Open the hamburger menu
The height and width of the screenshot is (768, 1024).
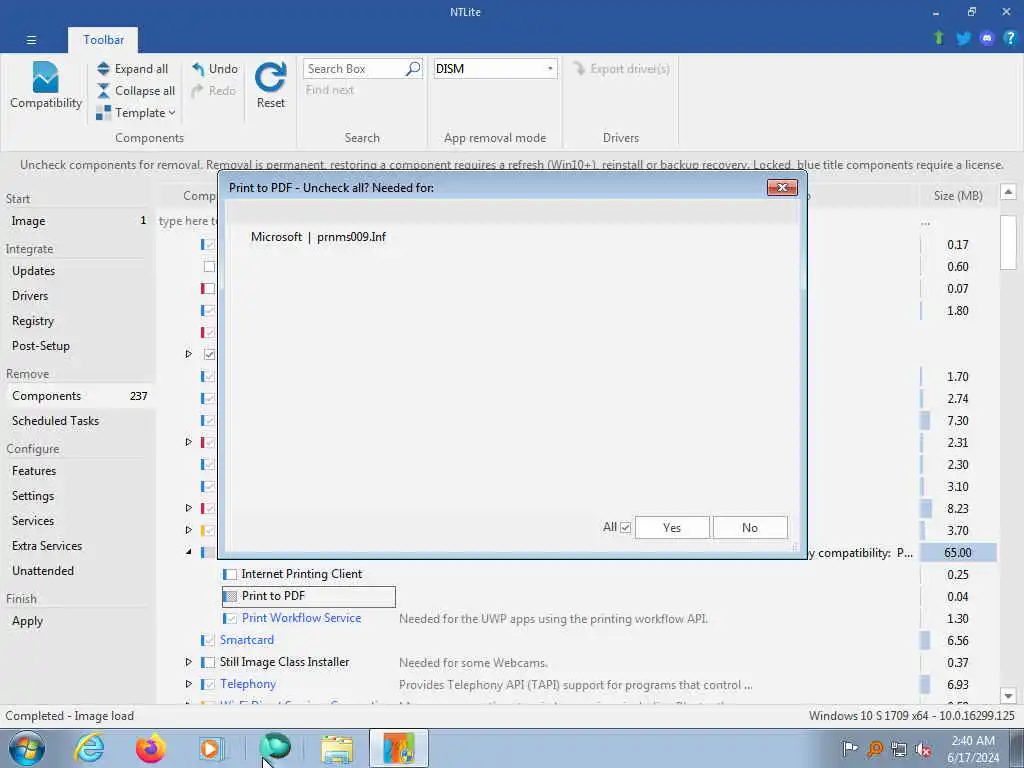tap(31, 40)
